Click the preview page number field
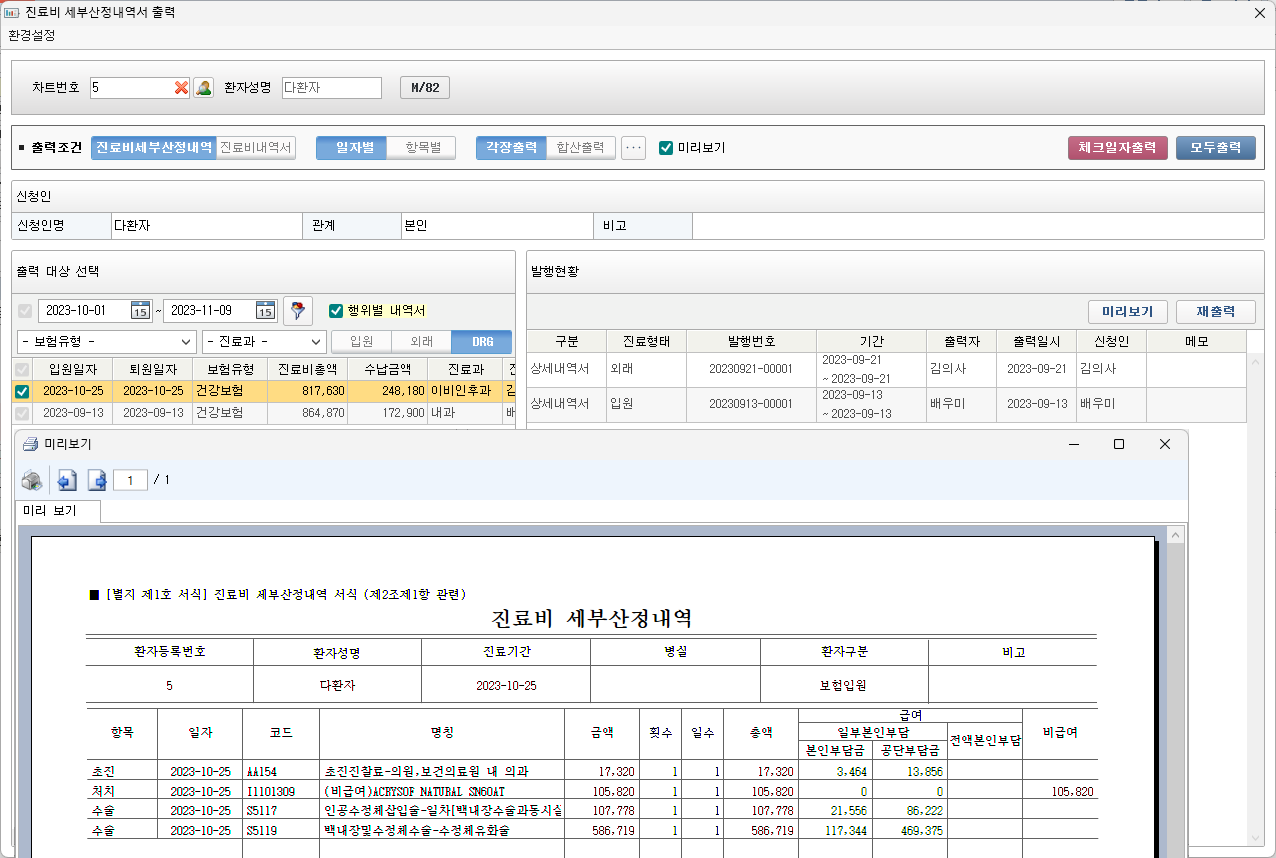This screenshot has height=858, width=1276. (130, 481)
